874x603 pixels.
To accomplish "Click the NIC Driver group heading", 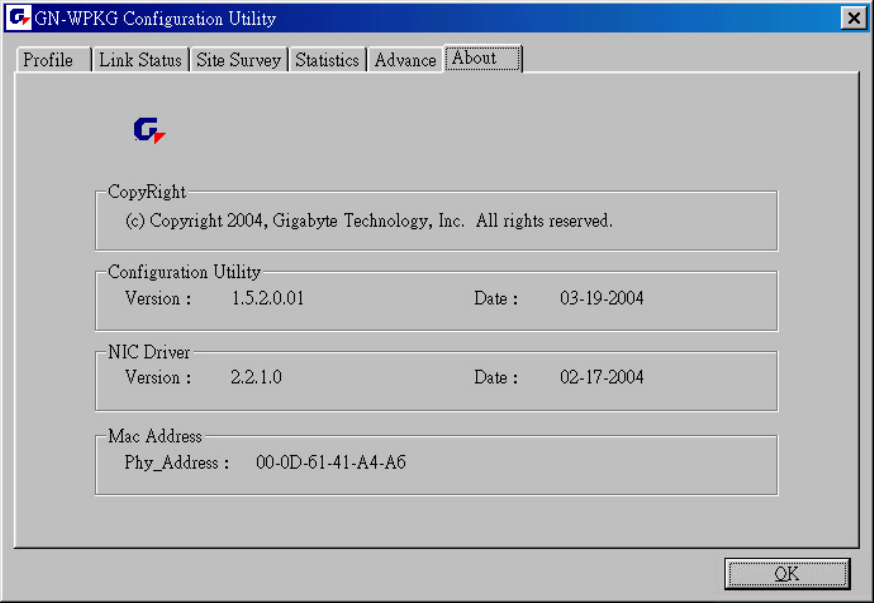I will point(149,352).
